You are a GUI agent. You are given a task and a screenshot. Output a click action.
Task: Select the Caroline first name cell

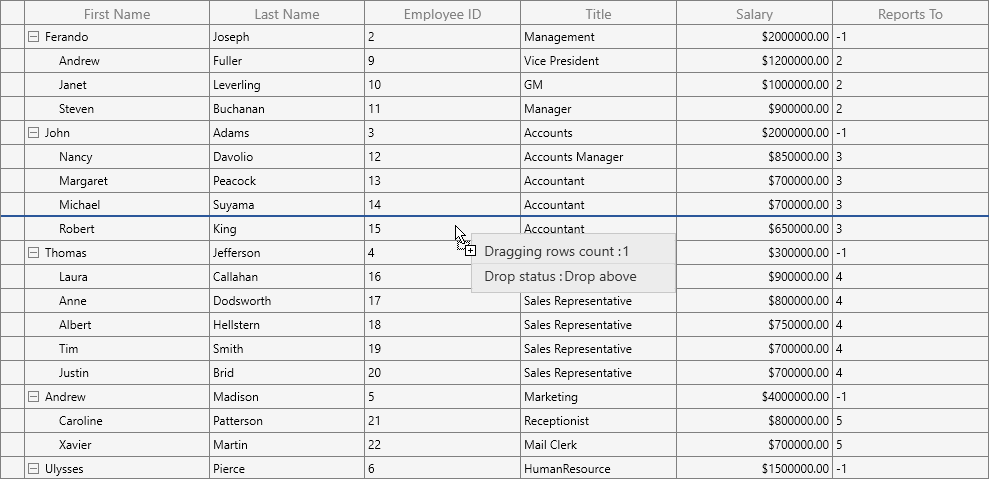(117, 421)
